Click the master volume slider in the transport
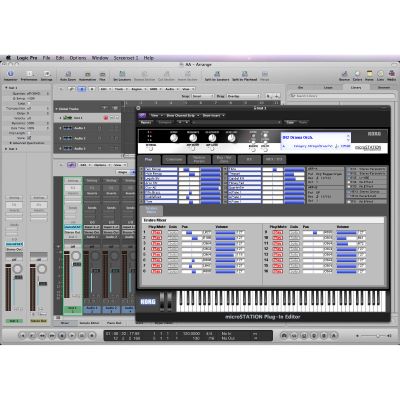Image resolution: width=400 pixels, height=400 pixels. [x=373, y=336]
